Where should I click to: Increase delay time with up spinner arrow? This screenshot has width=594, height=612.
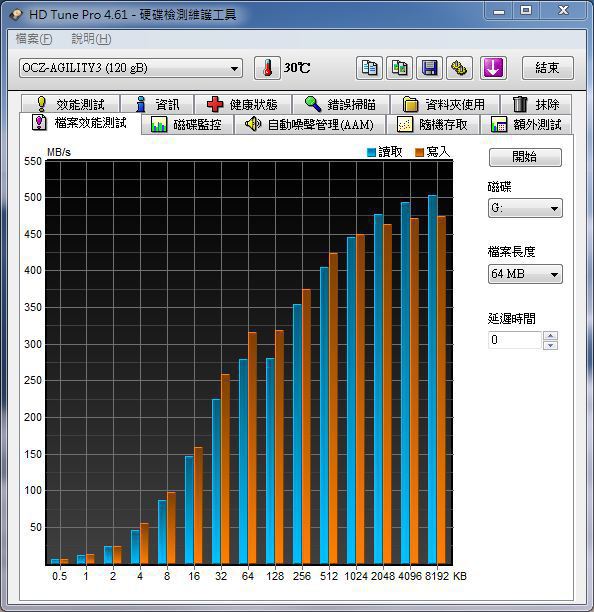coord(550,336)
